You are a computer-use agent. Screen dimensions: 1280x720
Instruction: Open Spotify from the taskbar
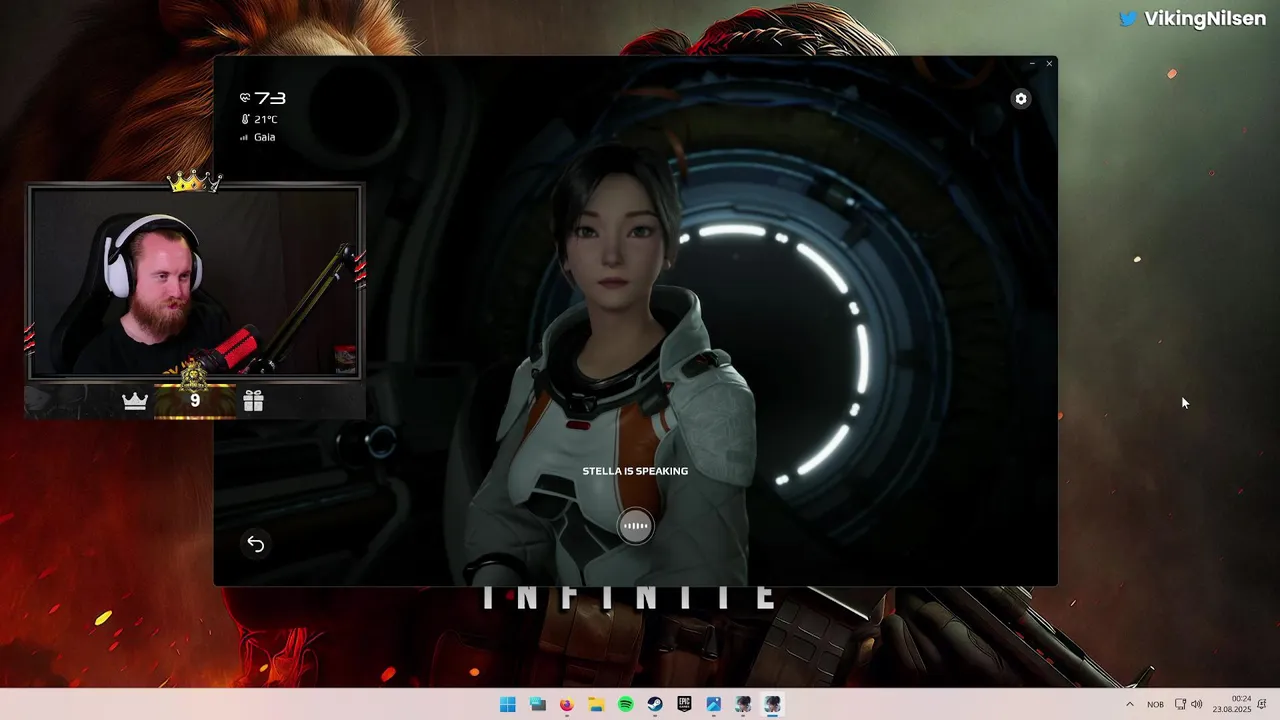(x=625, y=705)
